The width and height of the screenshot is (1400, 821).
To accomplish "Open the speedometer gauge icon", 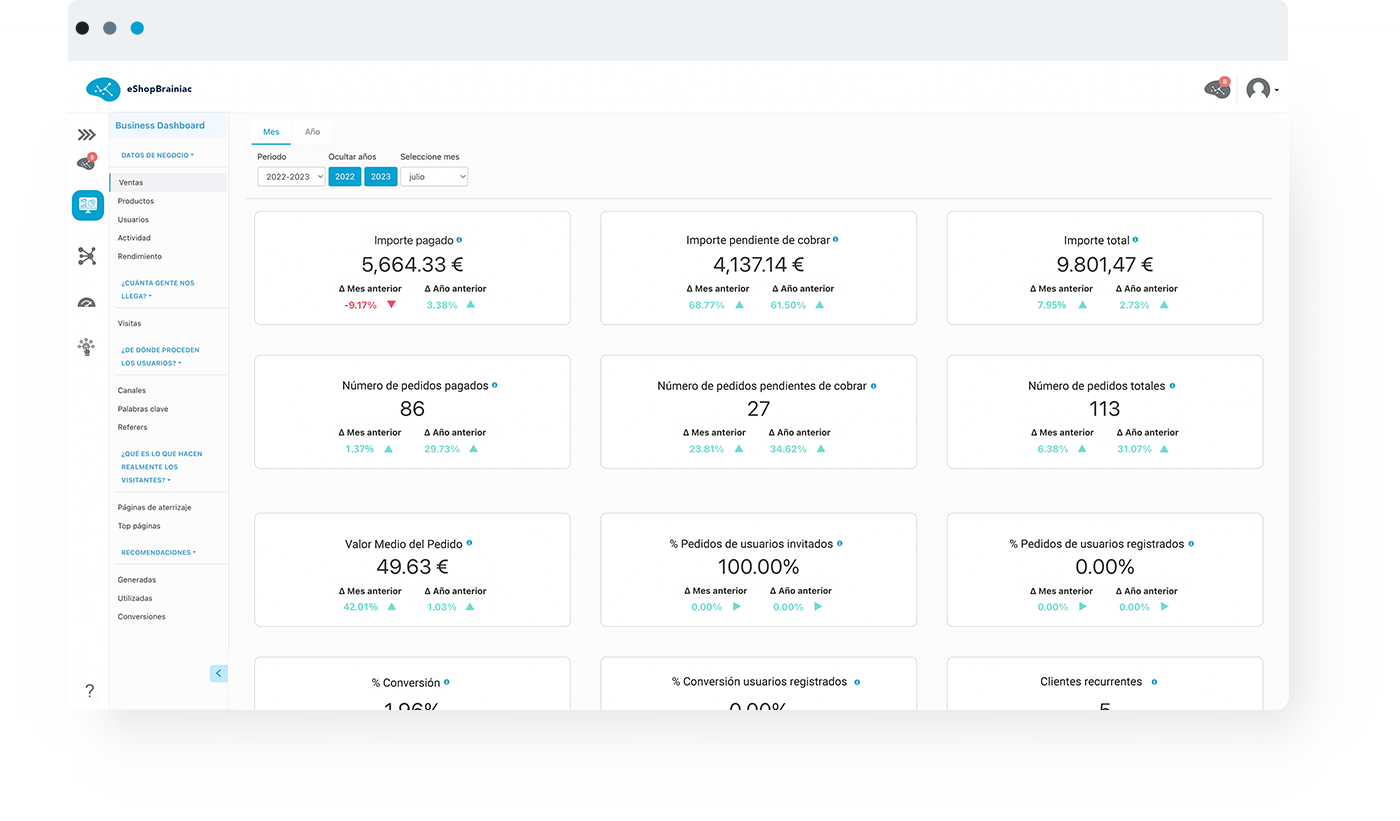I will pos(87,303).
